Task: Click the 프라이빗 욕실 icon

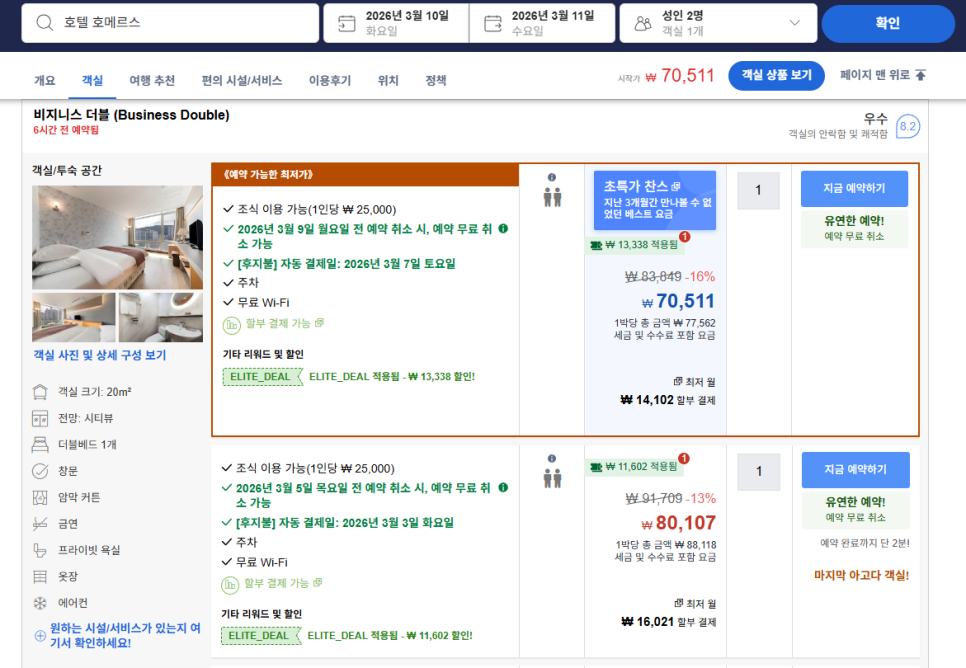Action: (x=40, y=550)
